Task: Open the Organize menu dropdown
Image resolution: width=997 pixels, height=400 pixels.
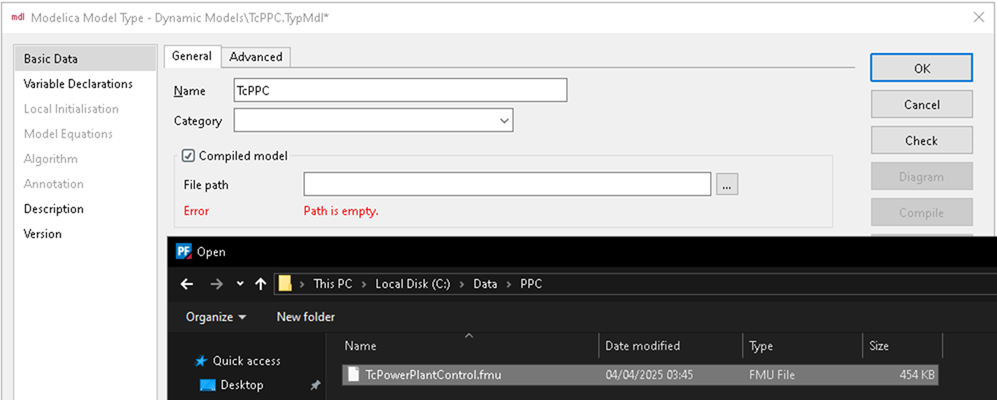Action: 215,317
